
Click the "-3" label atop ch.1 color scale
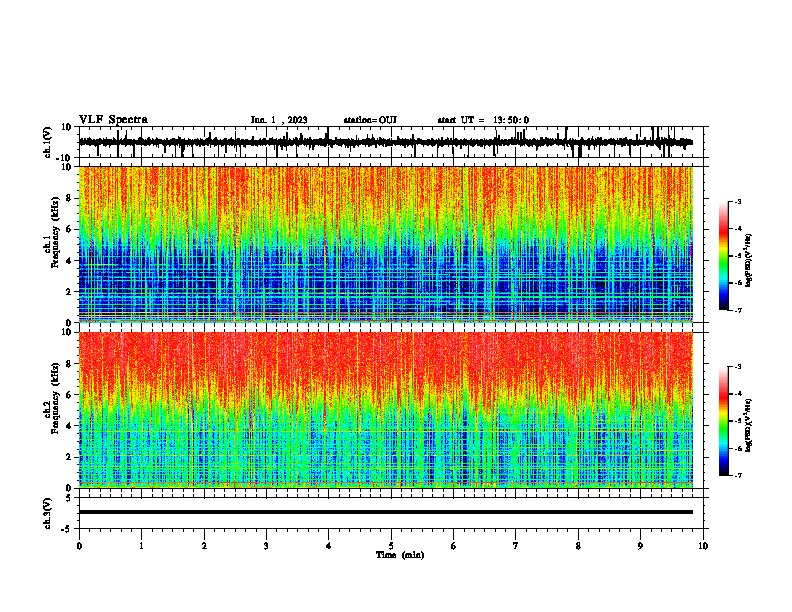pyautogui.click(x=738, y=201)
